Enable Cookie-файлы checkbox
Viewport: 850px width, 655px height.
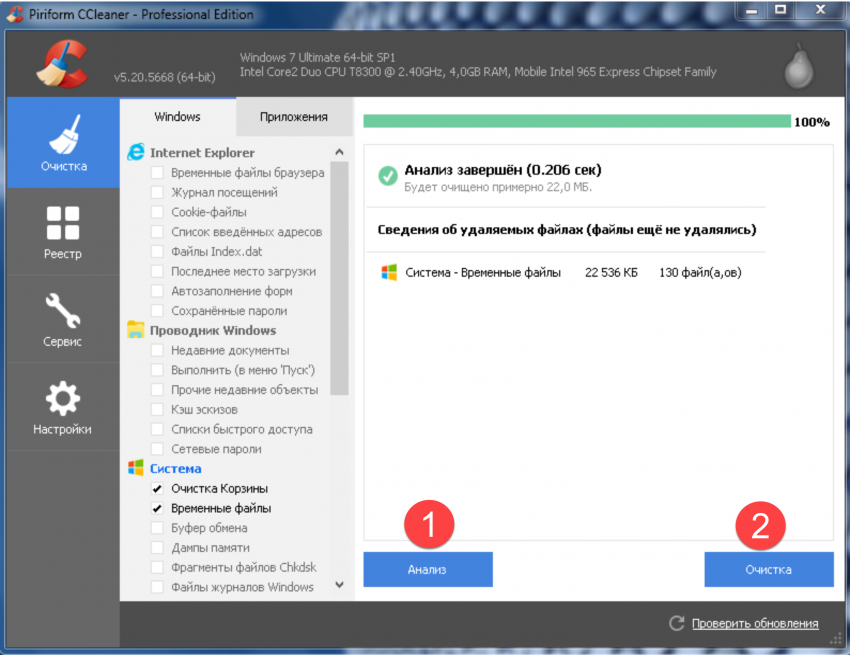click(157, 212)
